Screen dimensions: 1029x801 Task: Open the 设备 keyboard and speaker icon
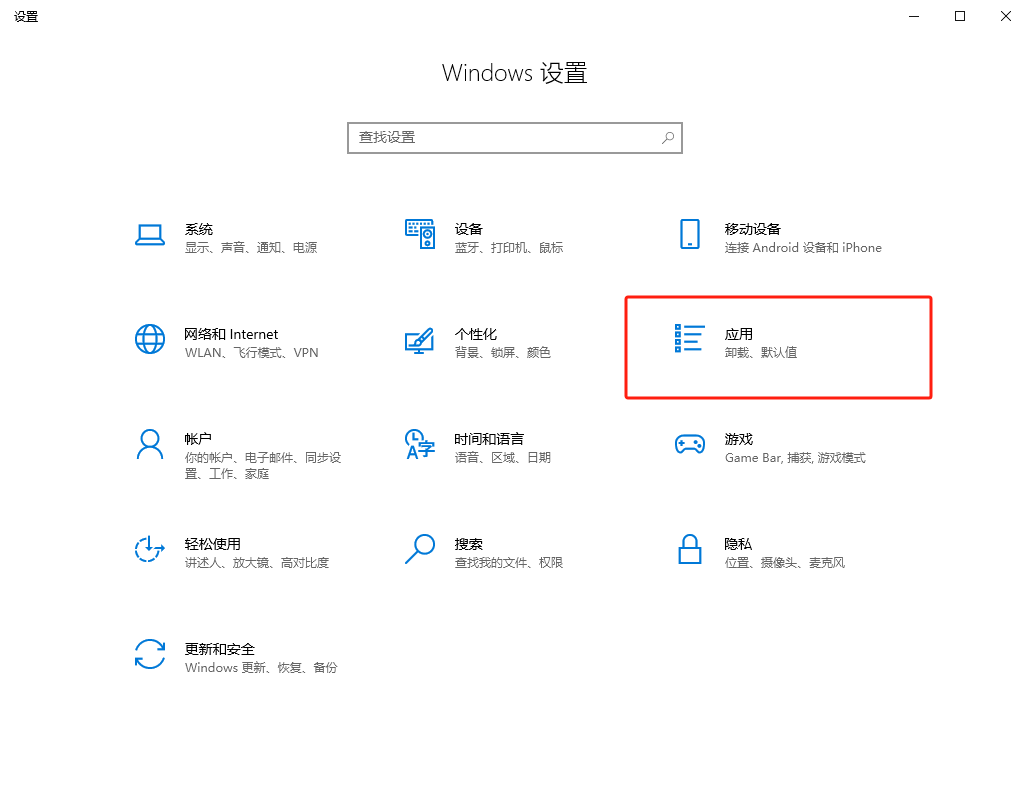point(420,234)
